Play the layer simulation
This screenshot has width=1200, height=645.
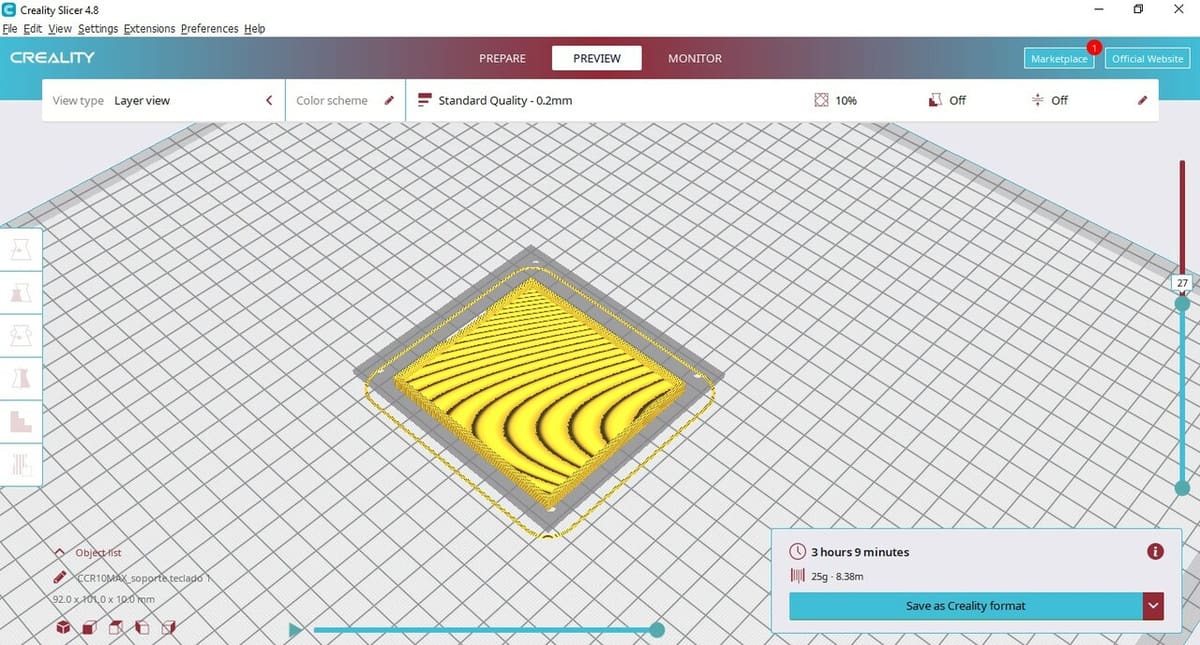[x=295, y=630]
